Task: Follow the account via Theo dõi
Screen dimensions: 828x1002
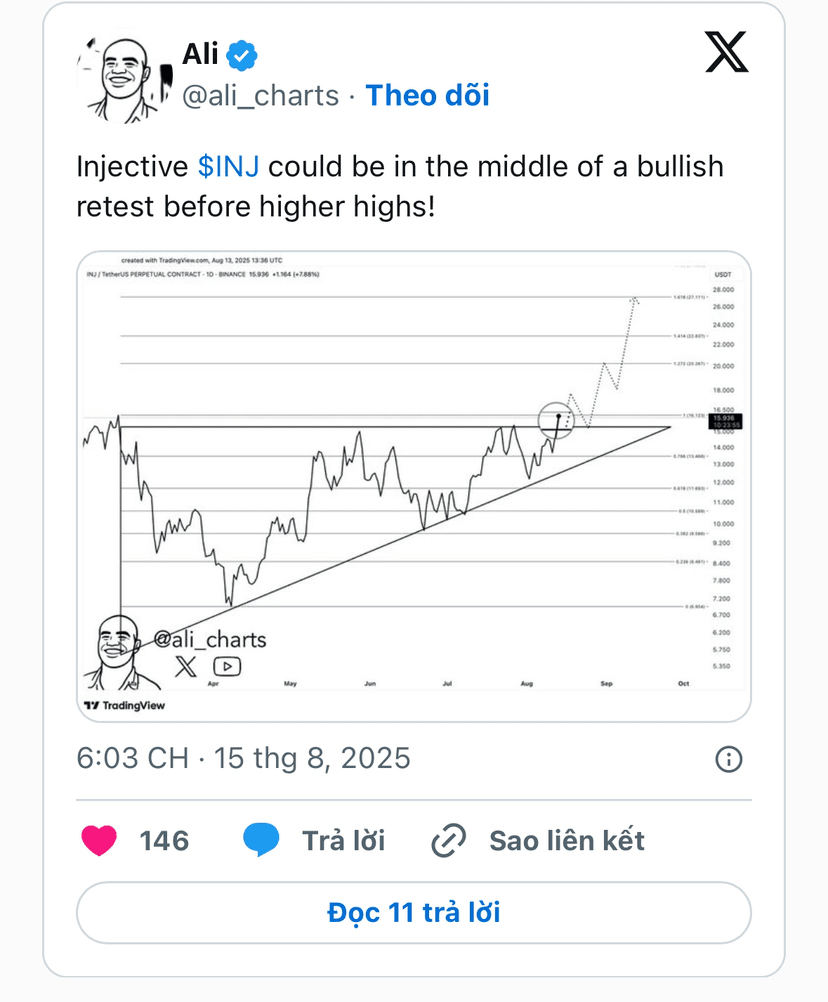Action: tap(427, 96)
